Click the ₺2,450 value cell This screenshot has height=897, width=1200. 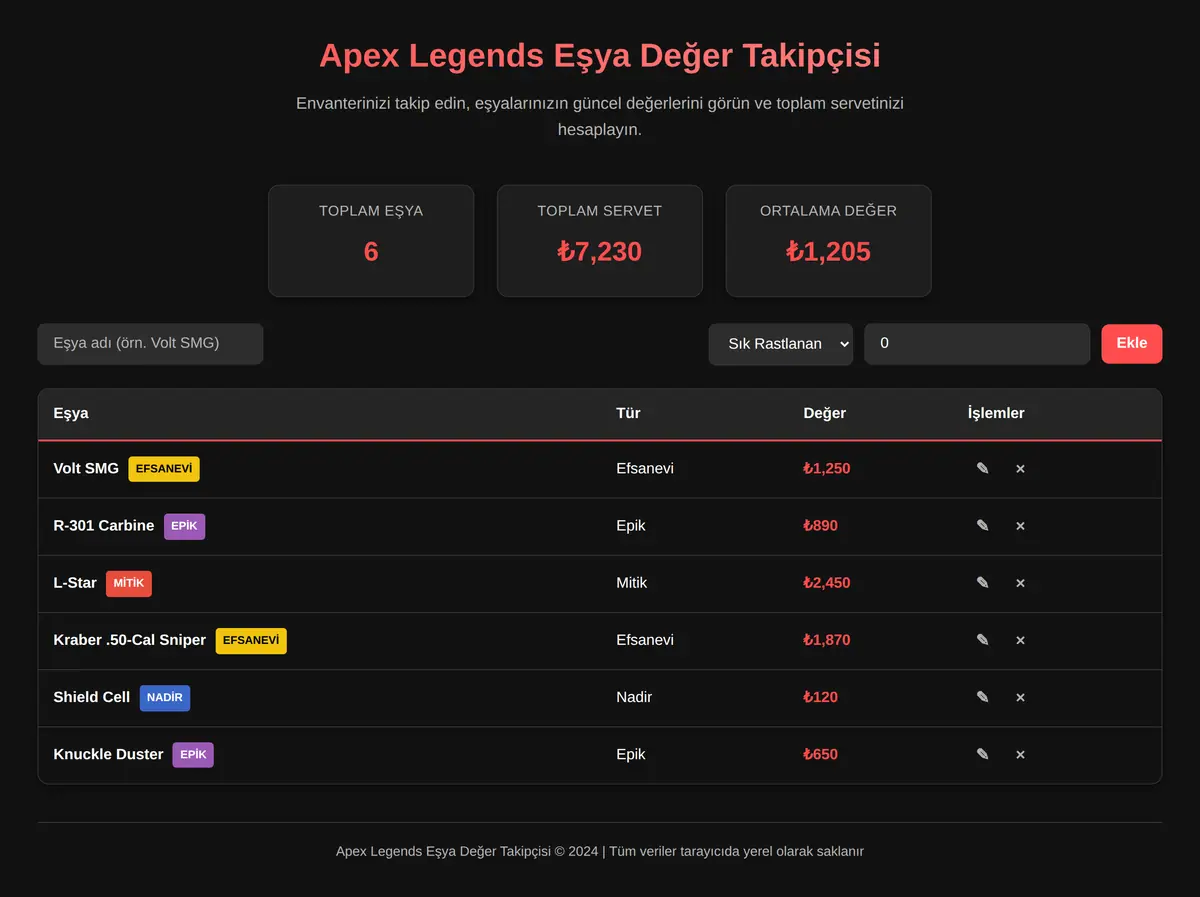pyautogui.click(x=827, y=583)
